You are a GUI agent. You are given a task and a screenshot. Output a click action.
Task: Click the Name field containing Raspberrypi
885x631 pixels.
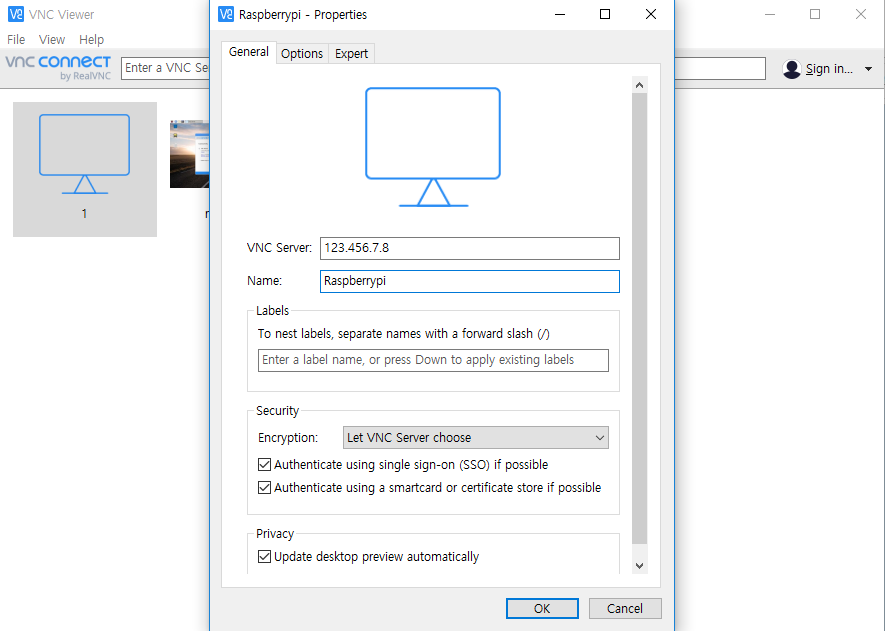click(470, 281)
